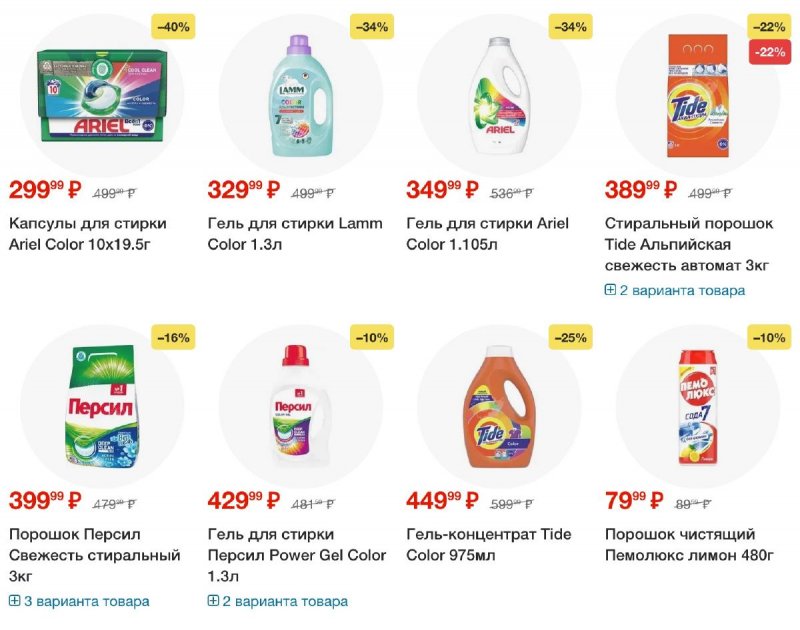Open the orange Tide Color bottle image

[499, 407]
